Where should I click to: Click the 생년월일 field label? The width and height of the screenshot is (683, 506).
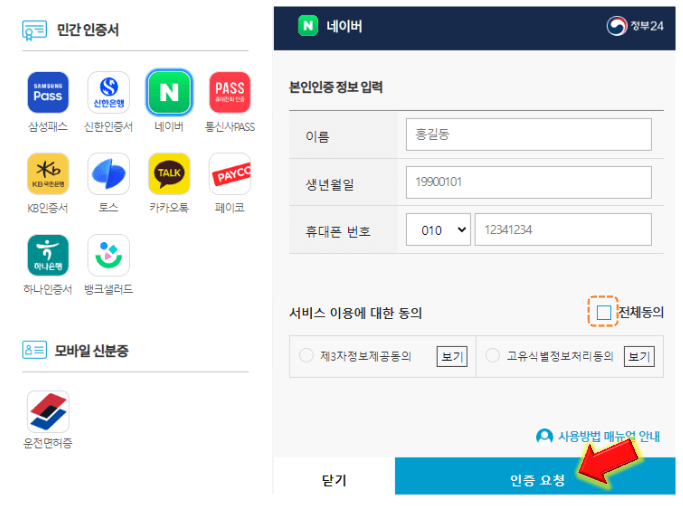click(330, 185)
